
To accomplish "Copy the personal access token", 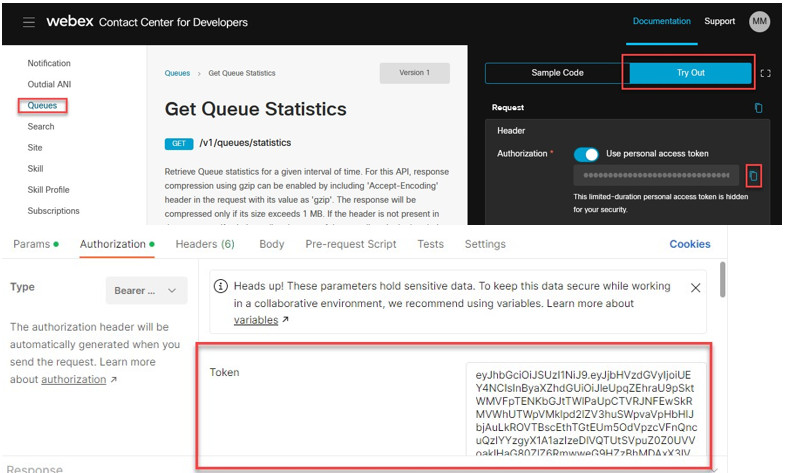I will pyautogui.click(x=753, y=176).
